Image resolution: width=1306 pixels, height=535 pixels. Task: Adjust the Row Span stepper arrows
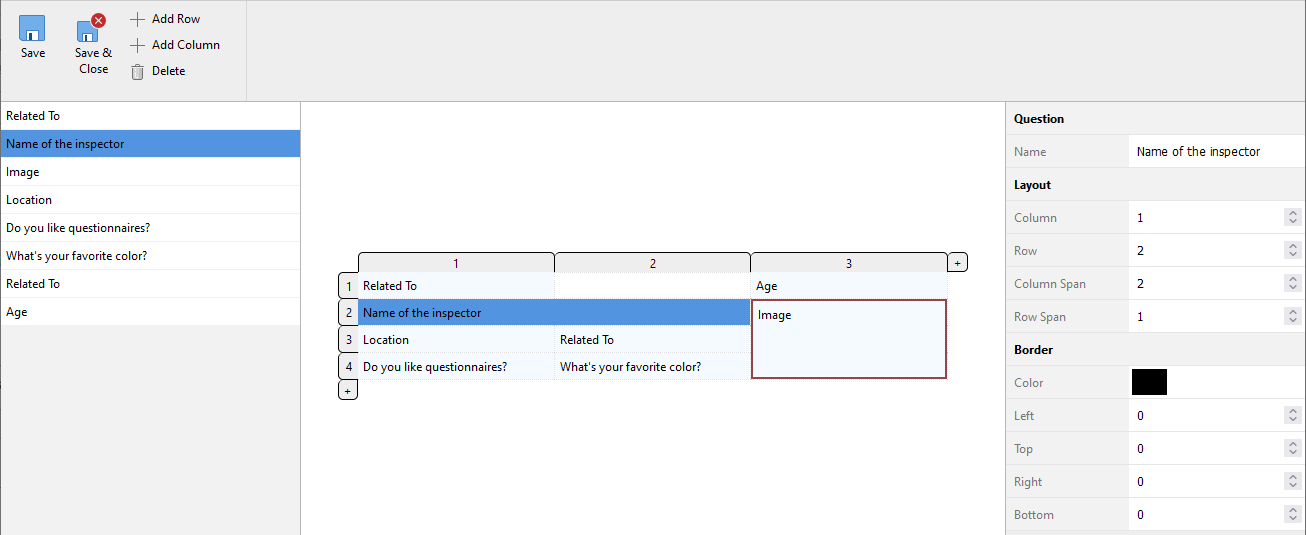(x=1292, y=317)
